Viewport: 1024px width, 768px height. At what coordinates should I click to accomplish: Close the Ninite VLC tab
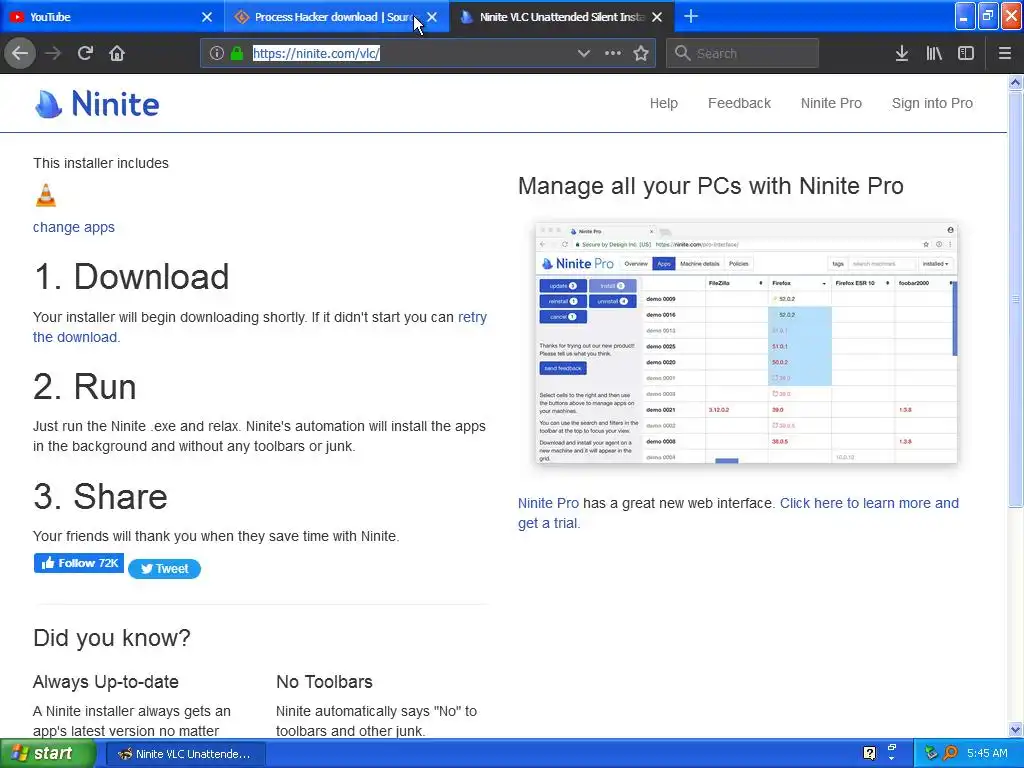pyautogui.click(x=658, y=17)
